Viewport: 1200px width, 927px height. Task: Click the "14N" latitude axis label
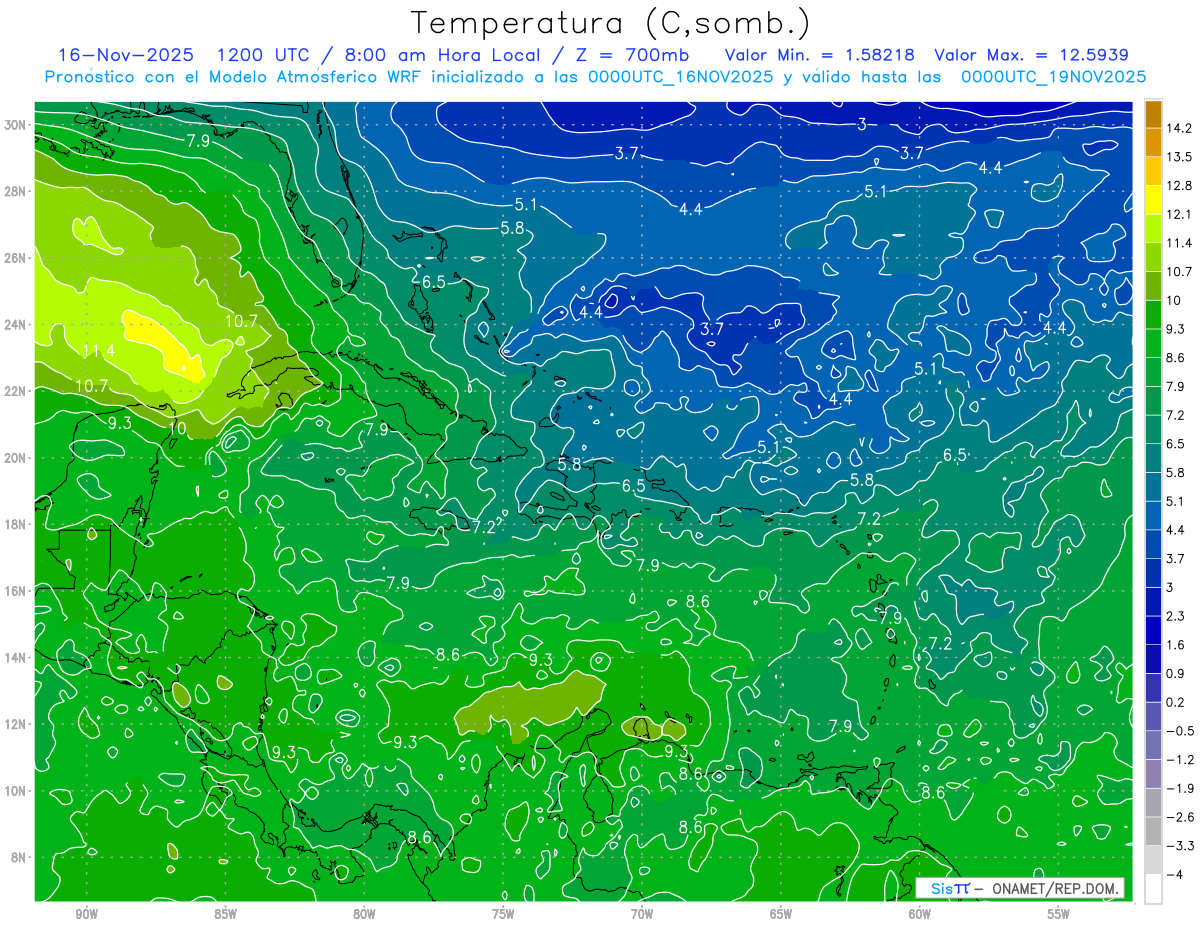click(15, 658)
